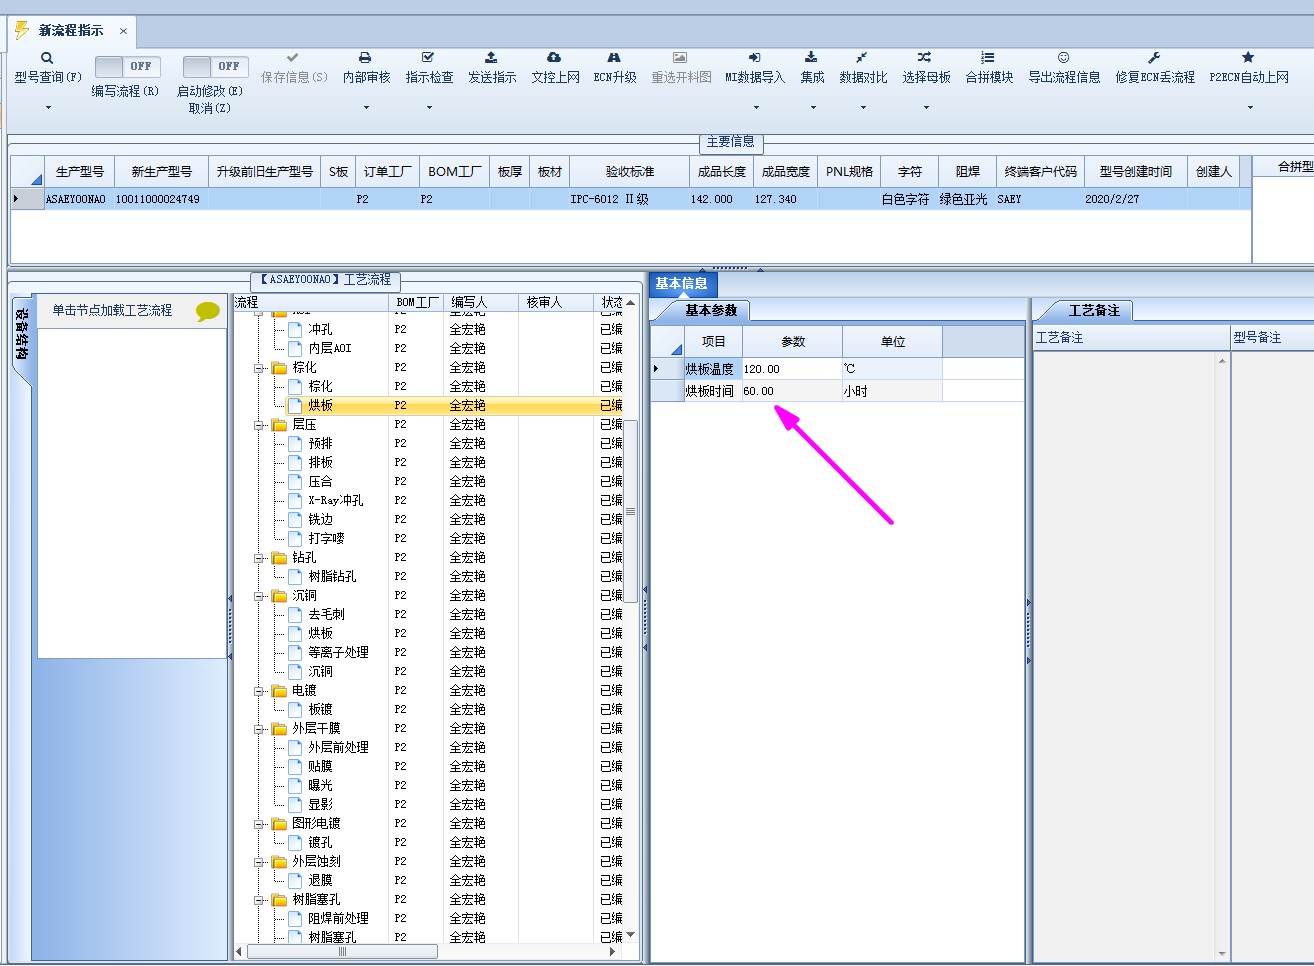Collapse the 外层蚀刻 tree node
This screenshot has width=1314, height=966.
coord(260,862)
